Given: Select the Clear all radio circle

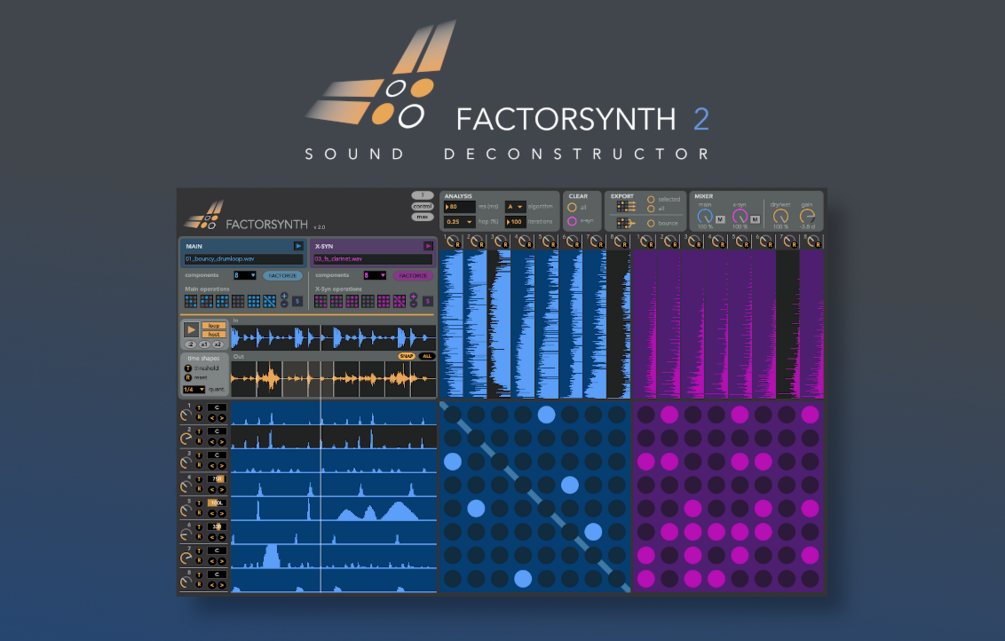Looking at the screenshot, I should coord(572,207).
